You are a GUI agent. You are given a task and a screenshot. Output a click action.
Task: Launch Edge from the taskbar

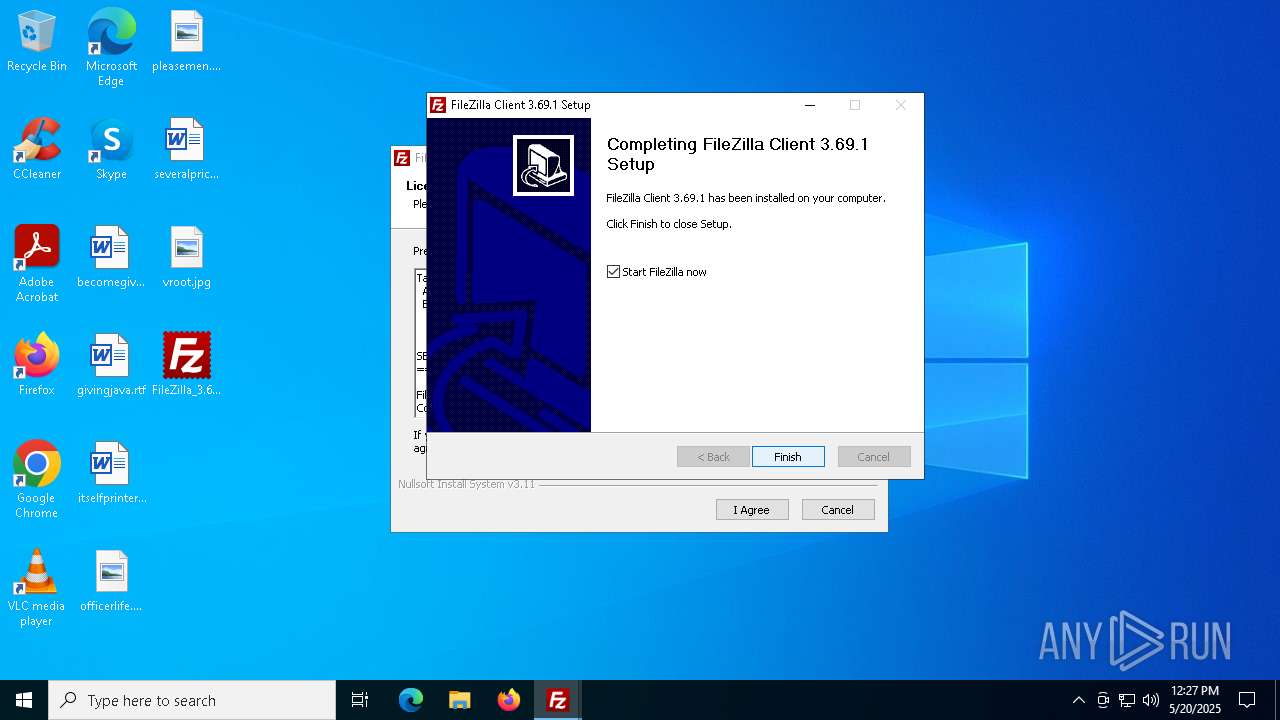pos(411,700)
